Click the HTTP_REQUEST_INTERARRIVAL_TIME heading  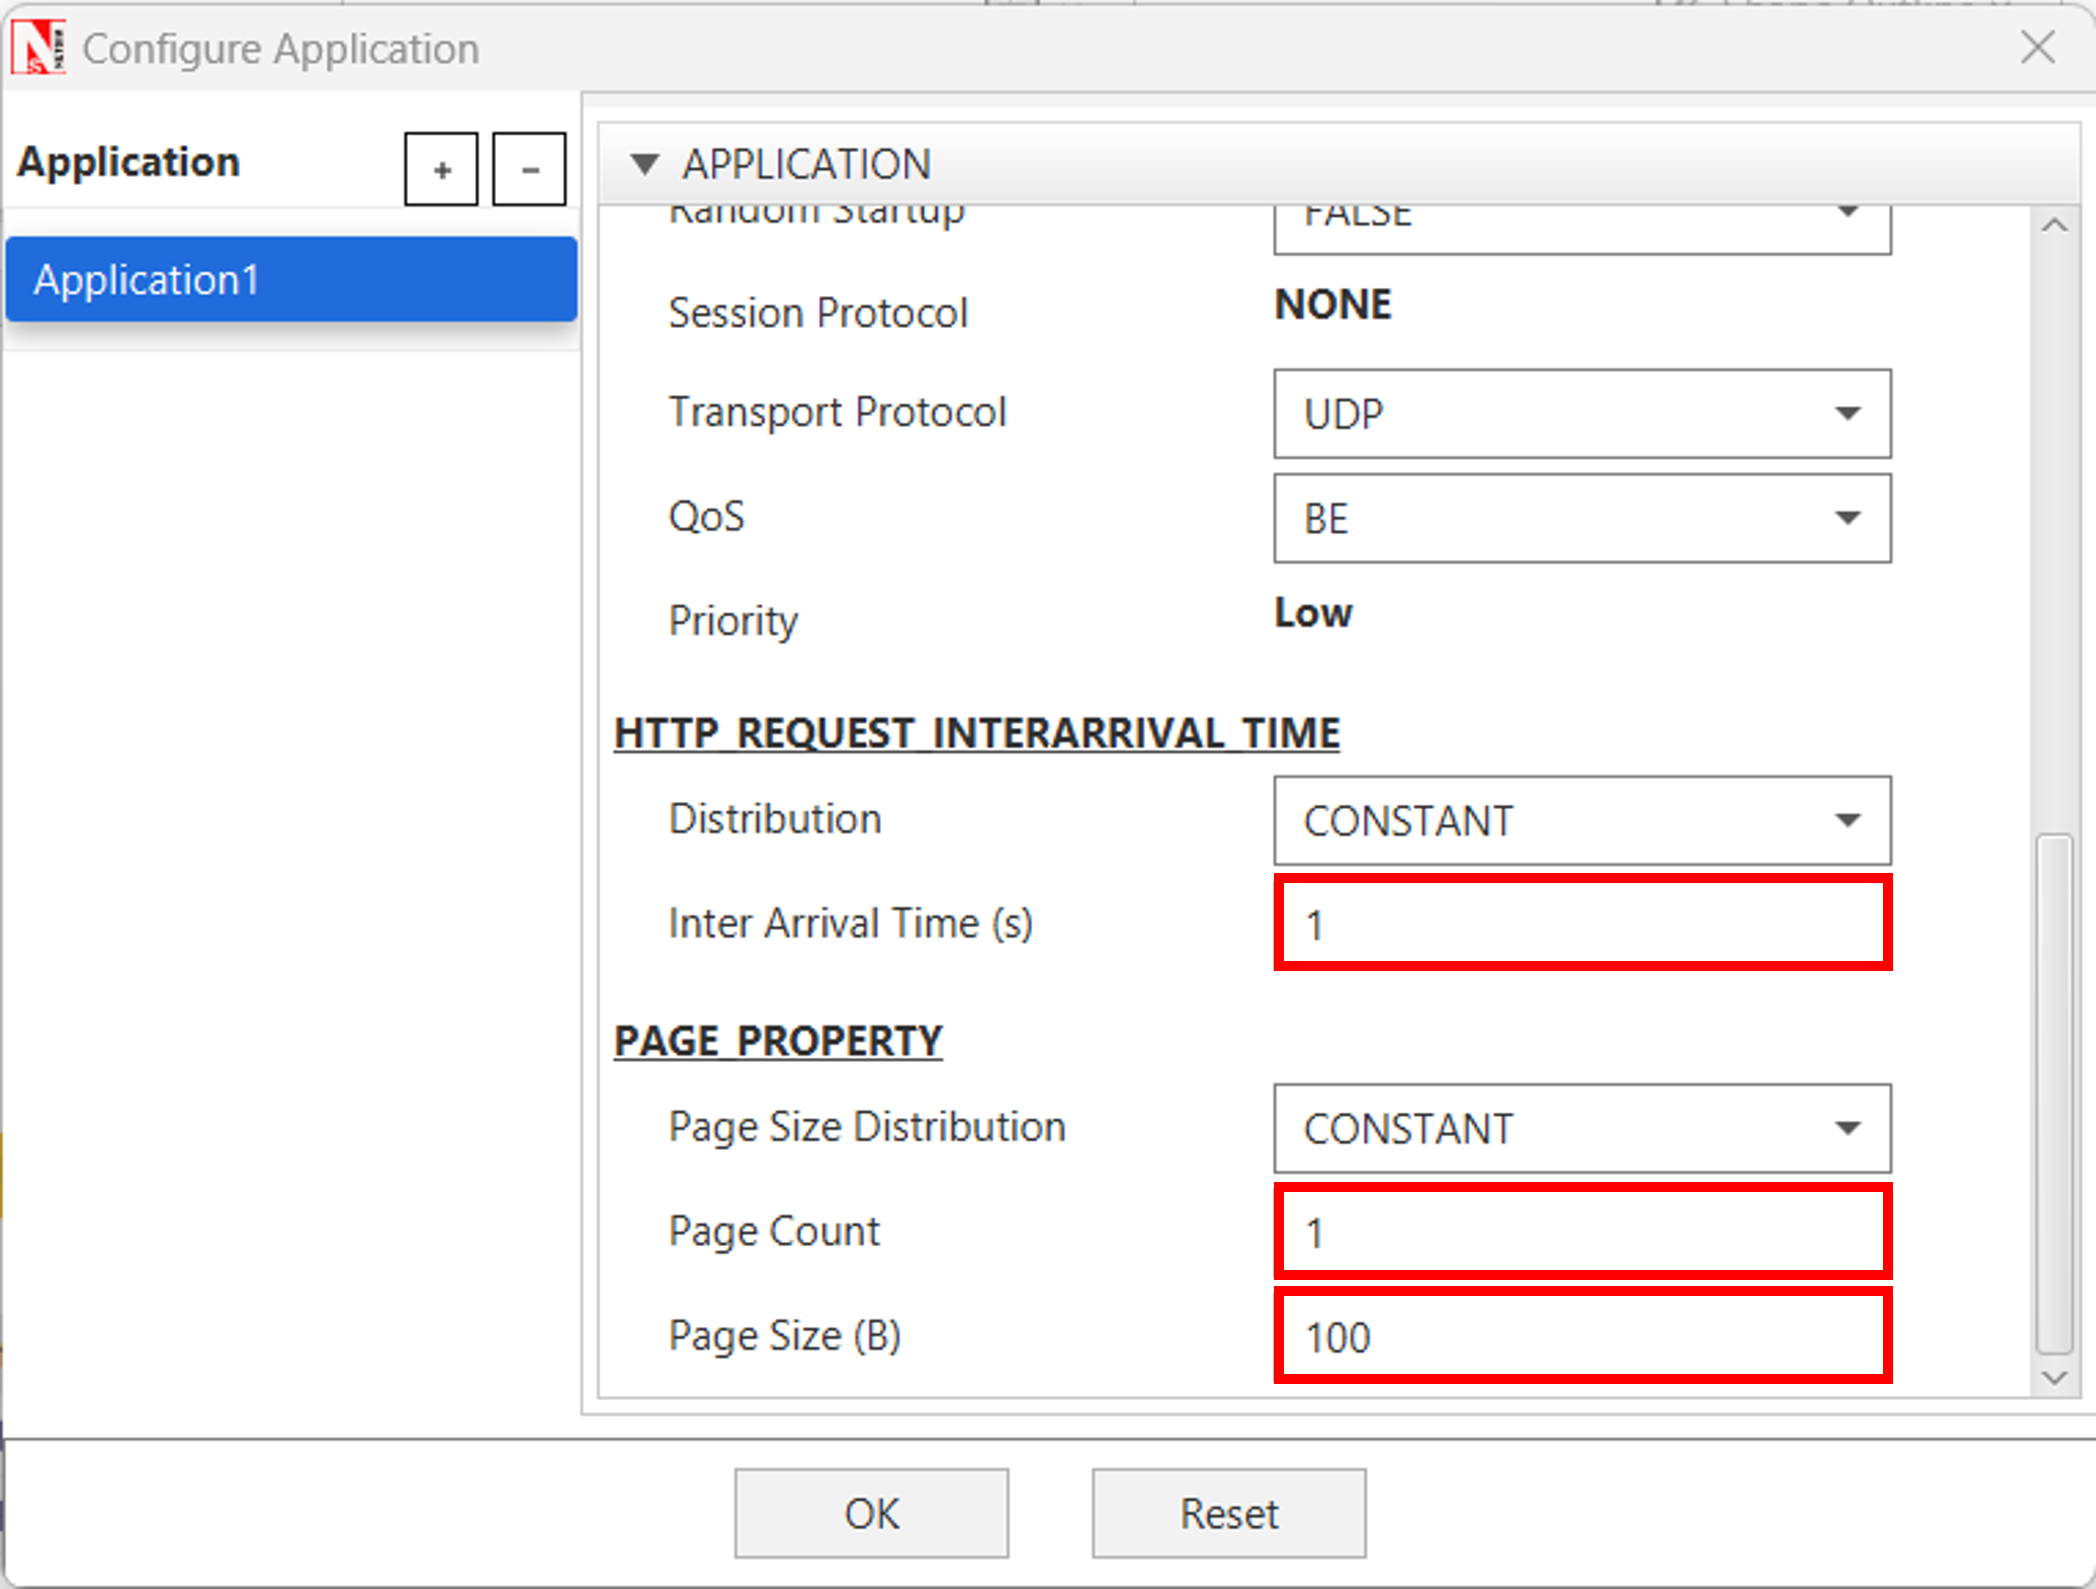tap(976, 733)
